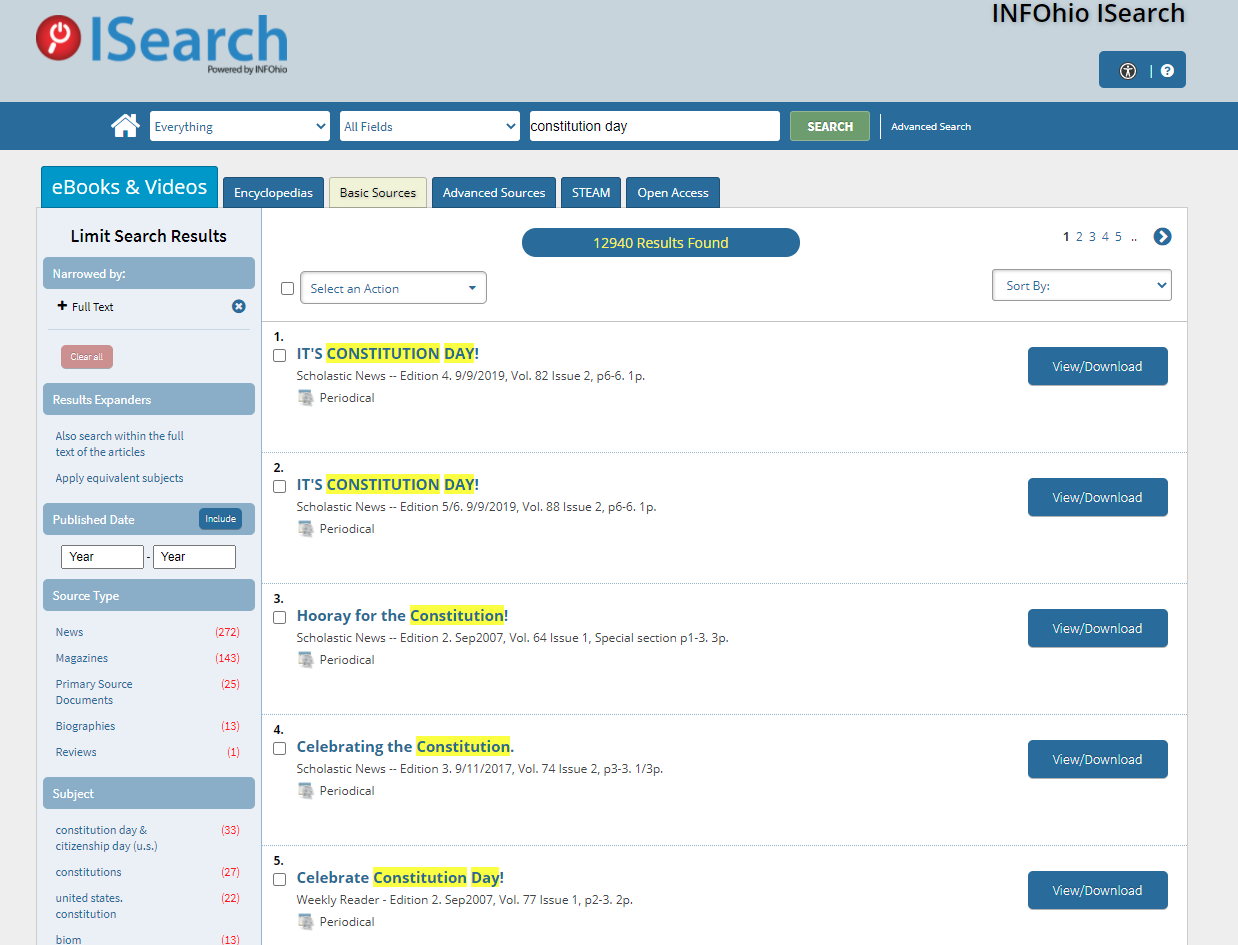Filter by Magazines source type
This screenshot has width=1238, height=945.
pos(82,658)
